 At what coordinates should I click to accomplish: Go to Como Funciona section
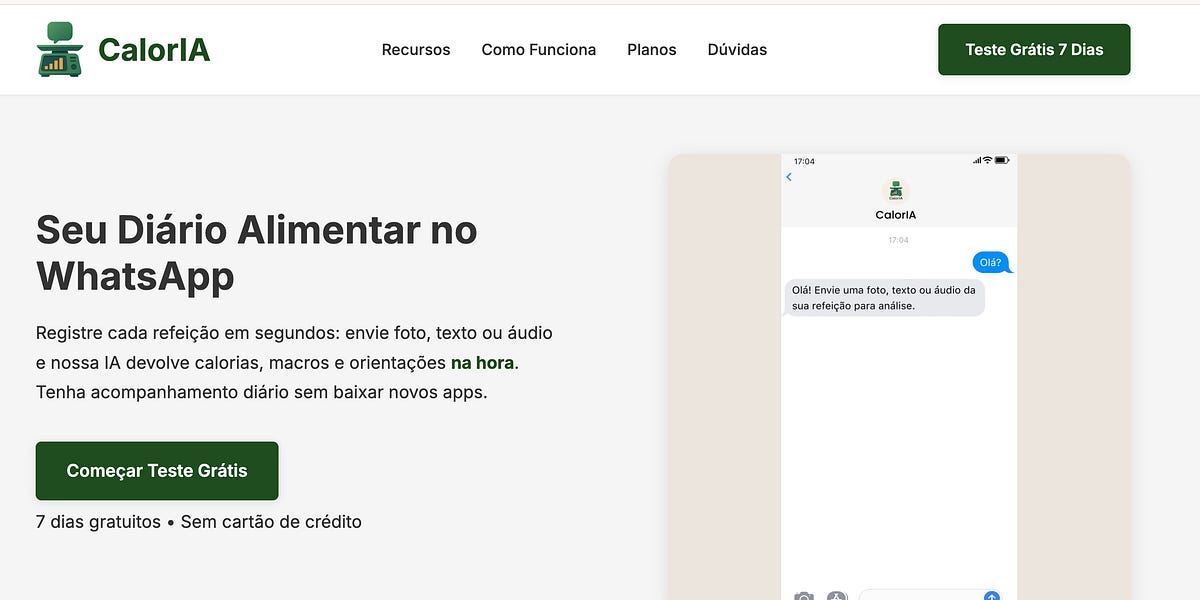pyautogui.click(x=539, y=50)
